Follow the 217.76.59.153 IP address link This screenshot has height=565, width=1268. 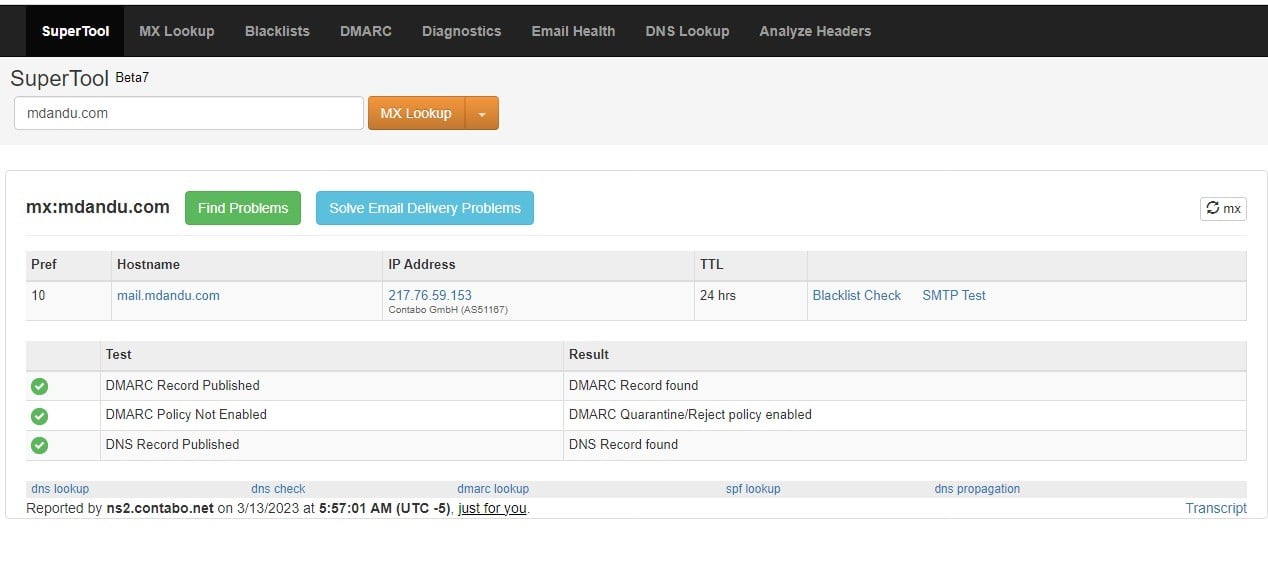click(430, 295)
